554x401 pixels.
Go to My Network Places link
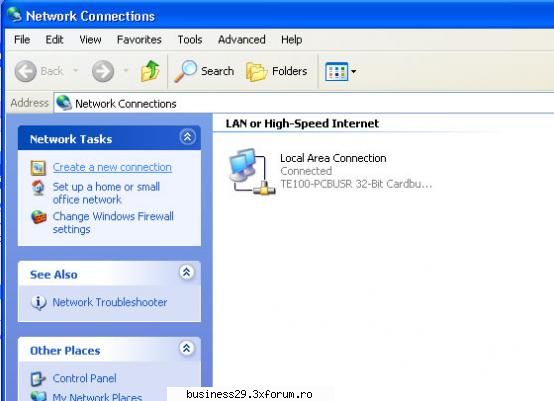(97, 397)
